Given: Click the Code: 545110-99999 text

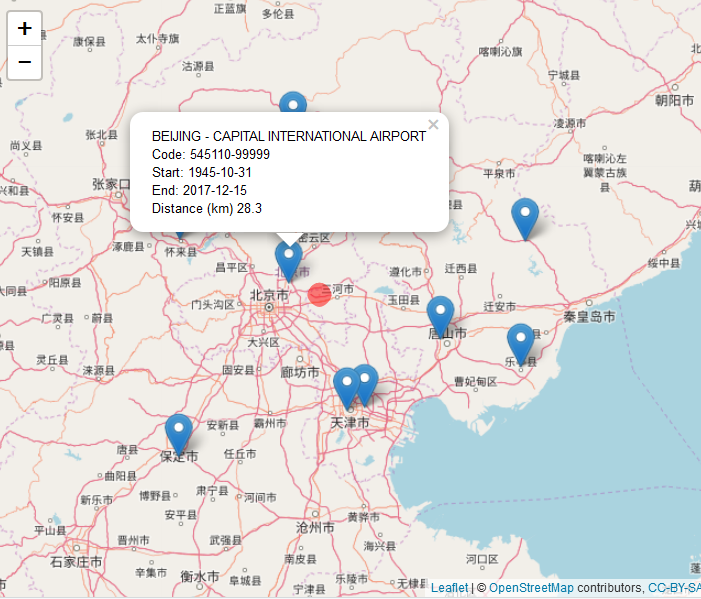Looking at the screenshot, I should pos(210,154).
